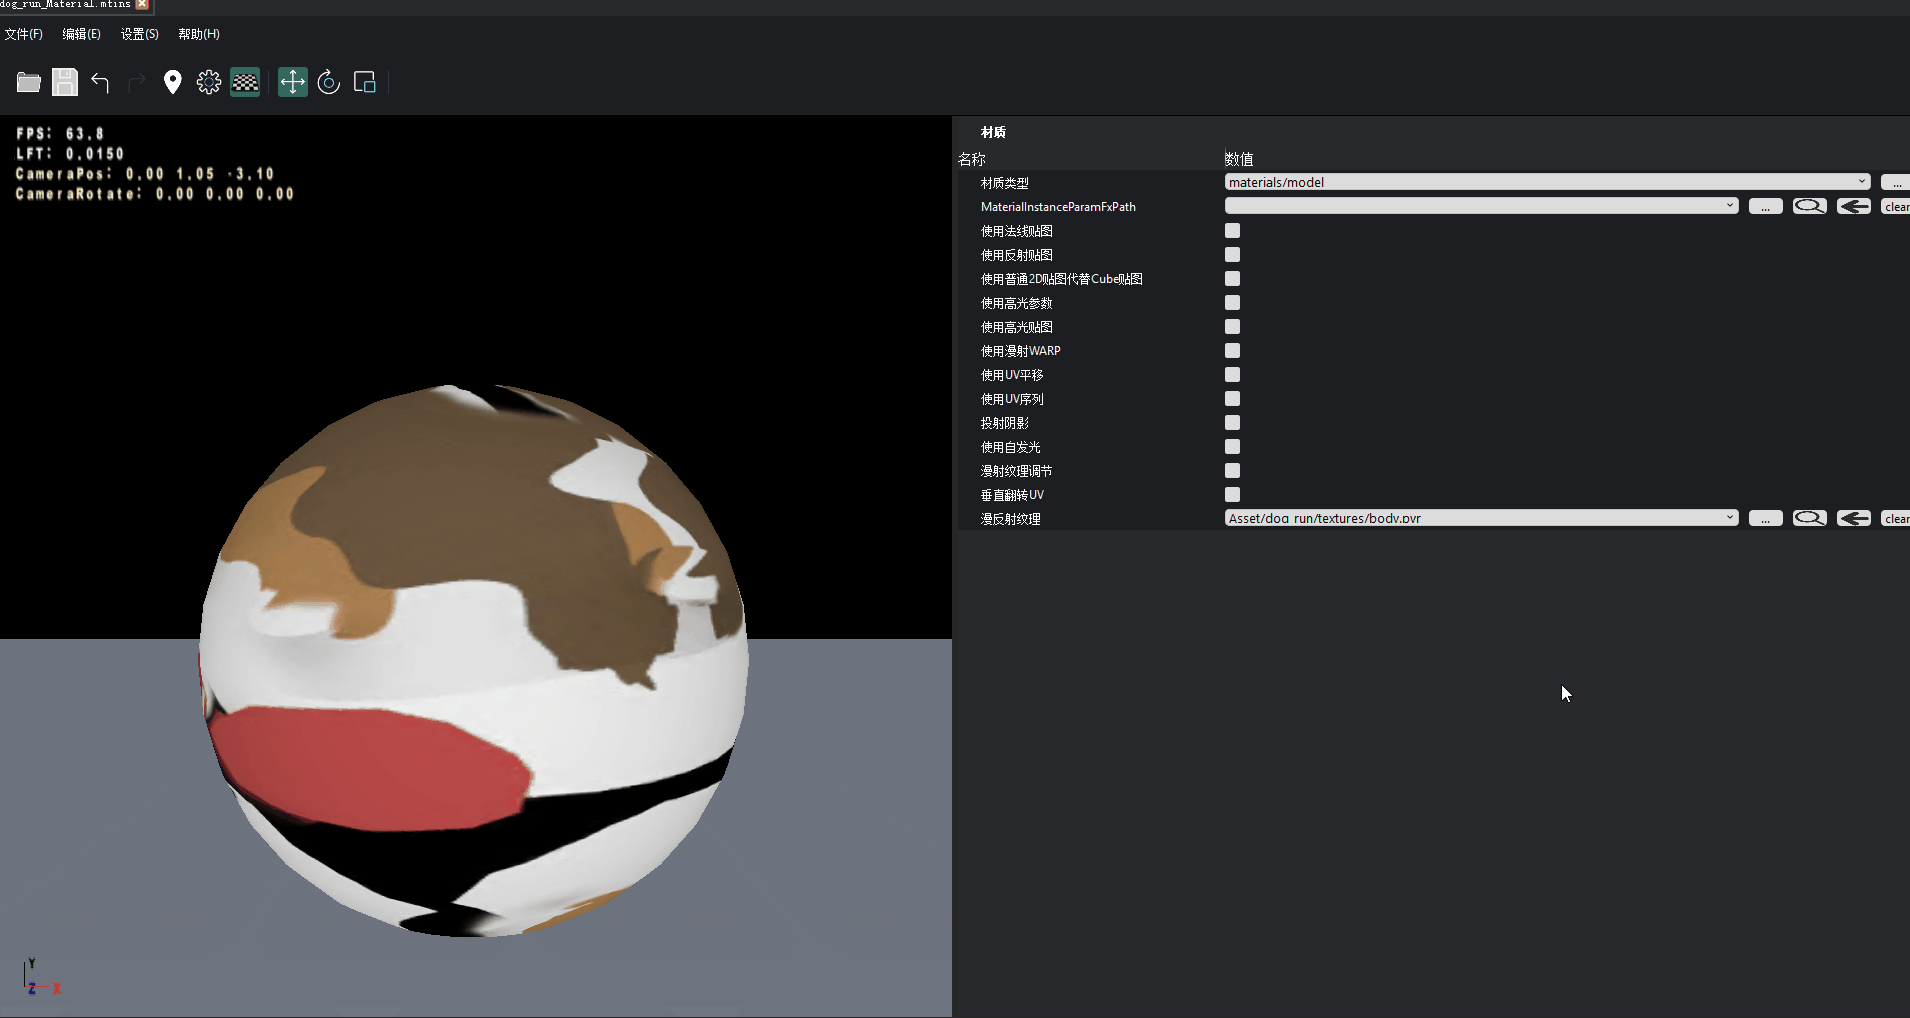This screenshot has height=1018, width=1910.
Task: Expand the 漫反射纹理 texture path dropdown
Action: point(1481,518)
